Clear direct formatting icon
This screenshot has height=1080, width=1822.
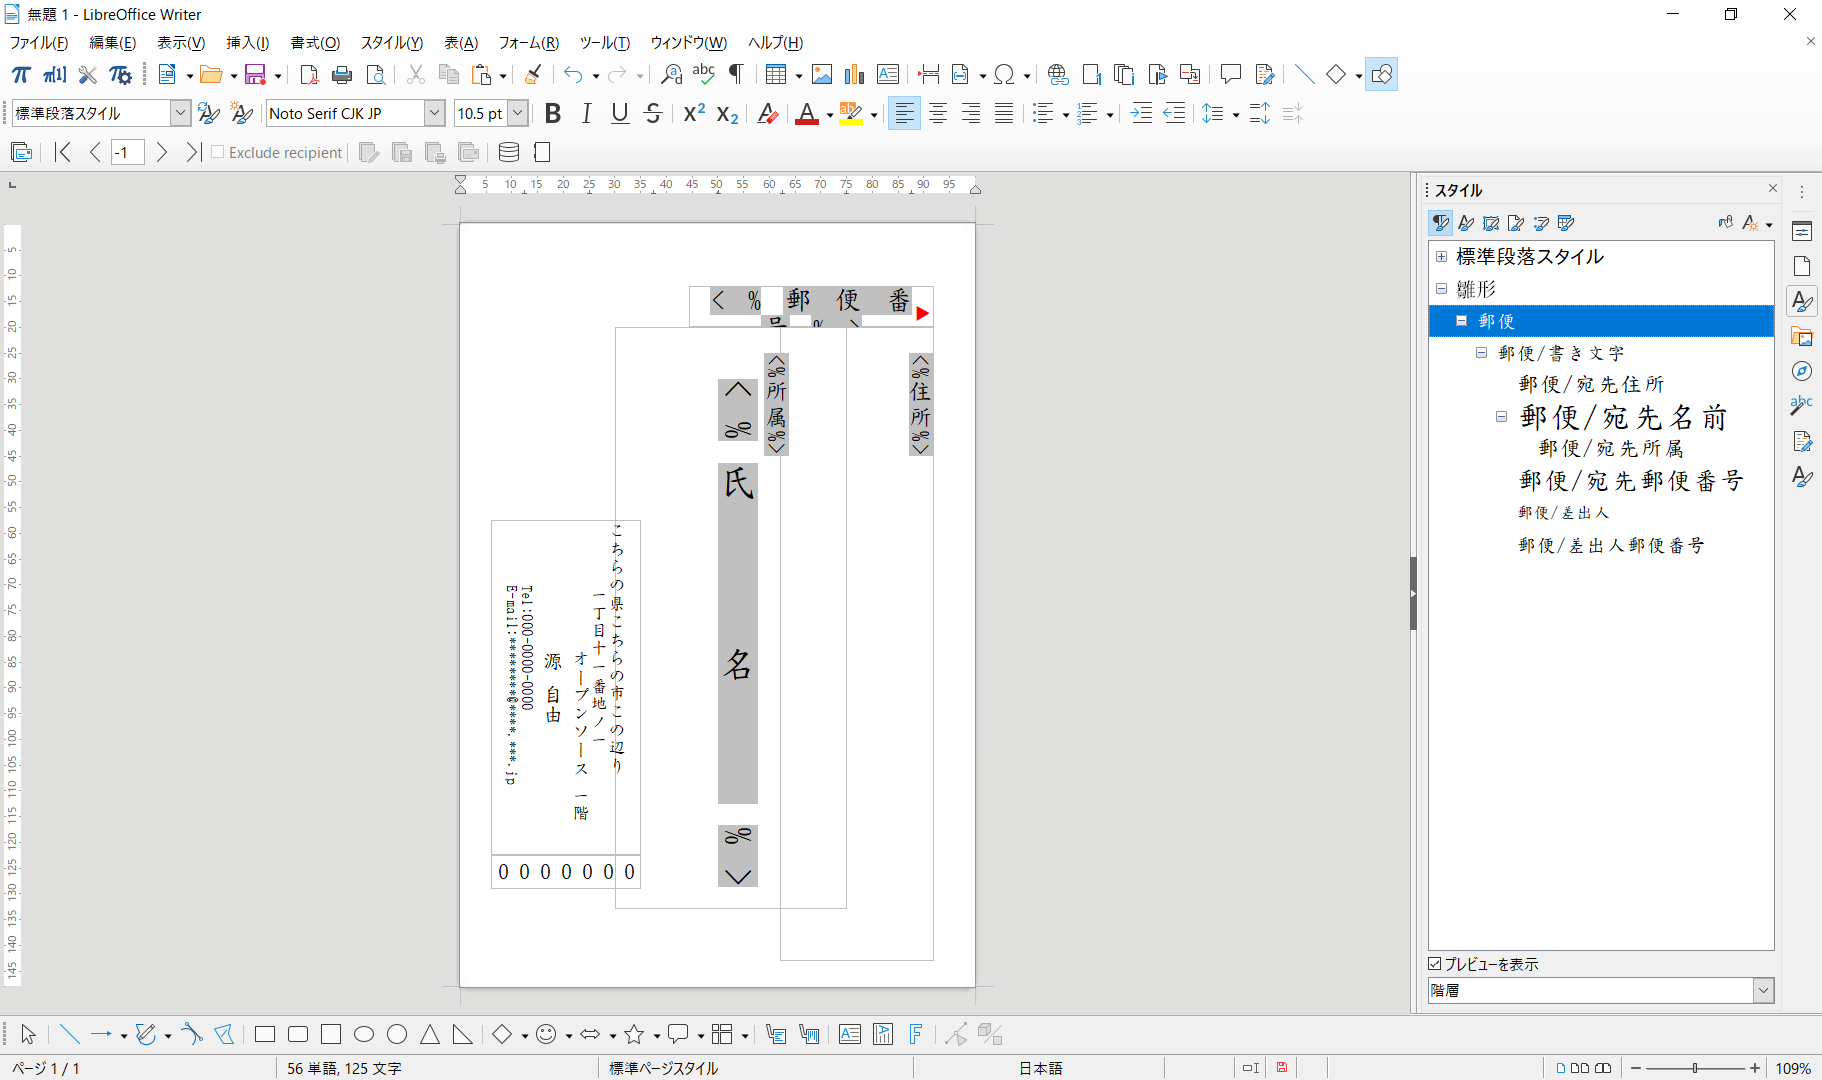[x=767, y=114]
